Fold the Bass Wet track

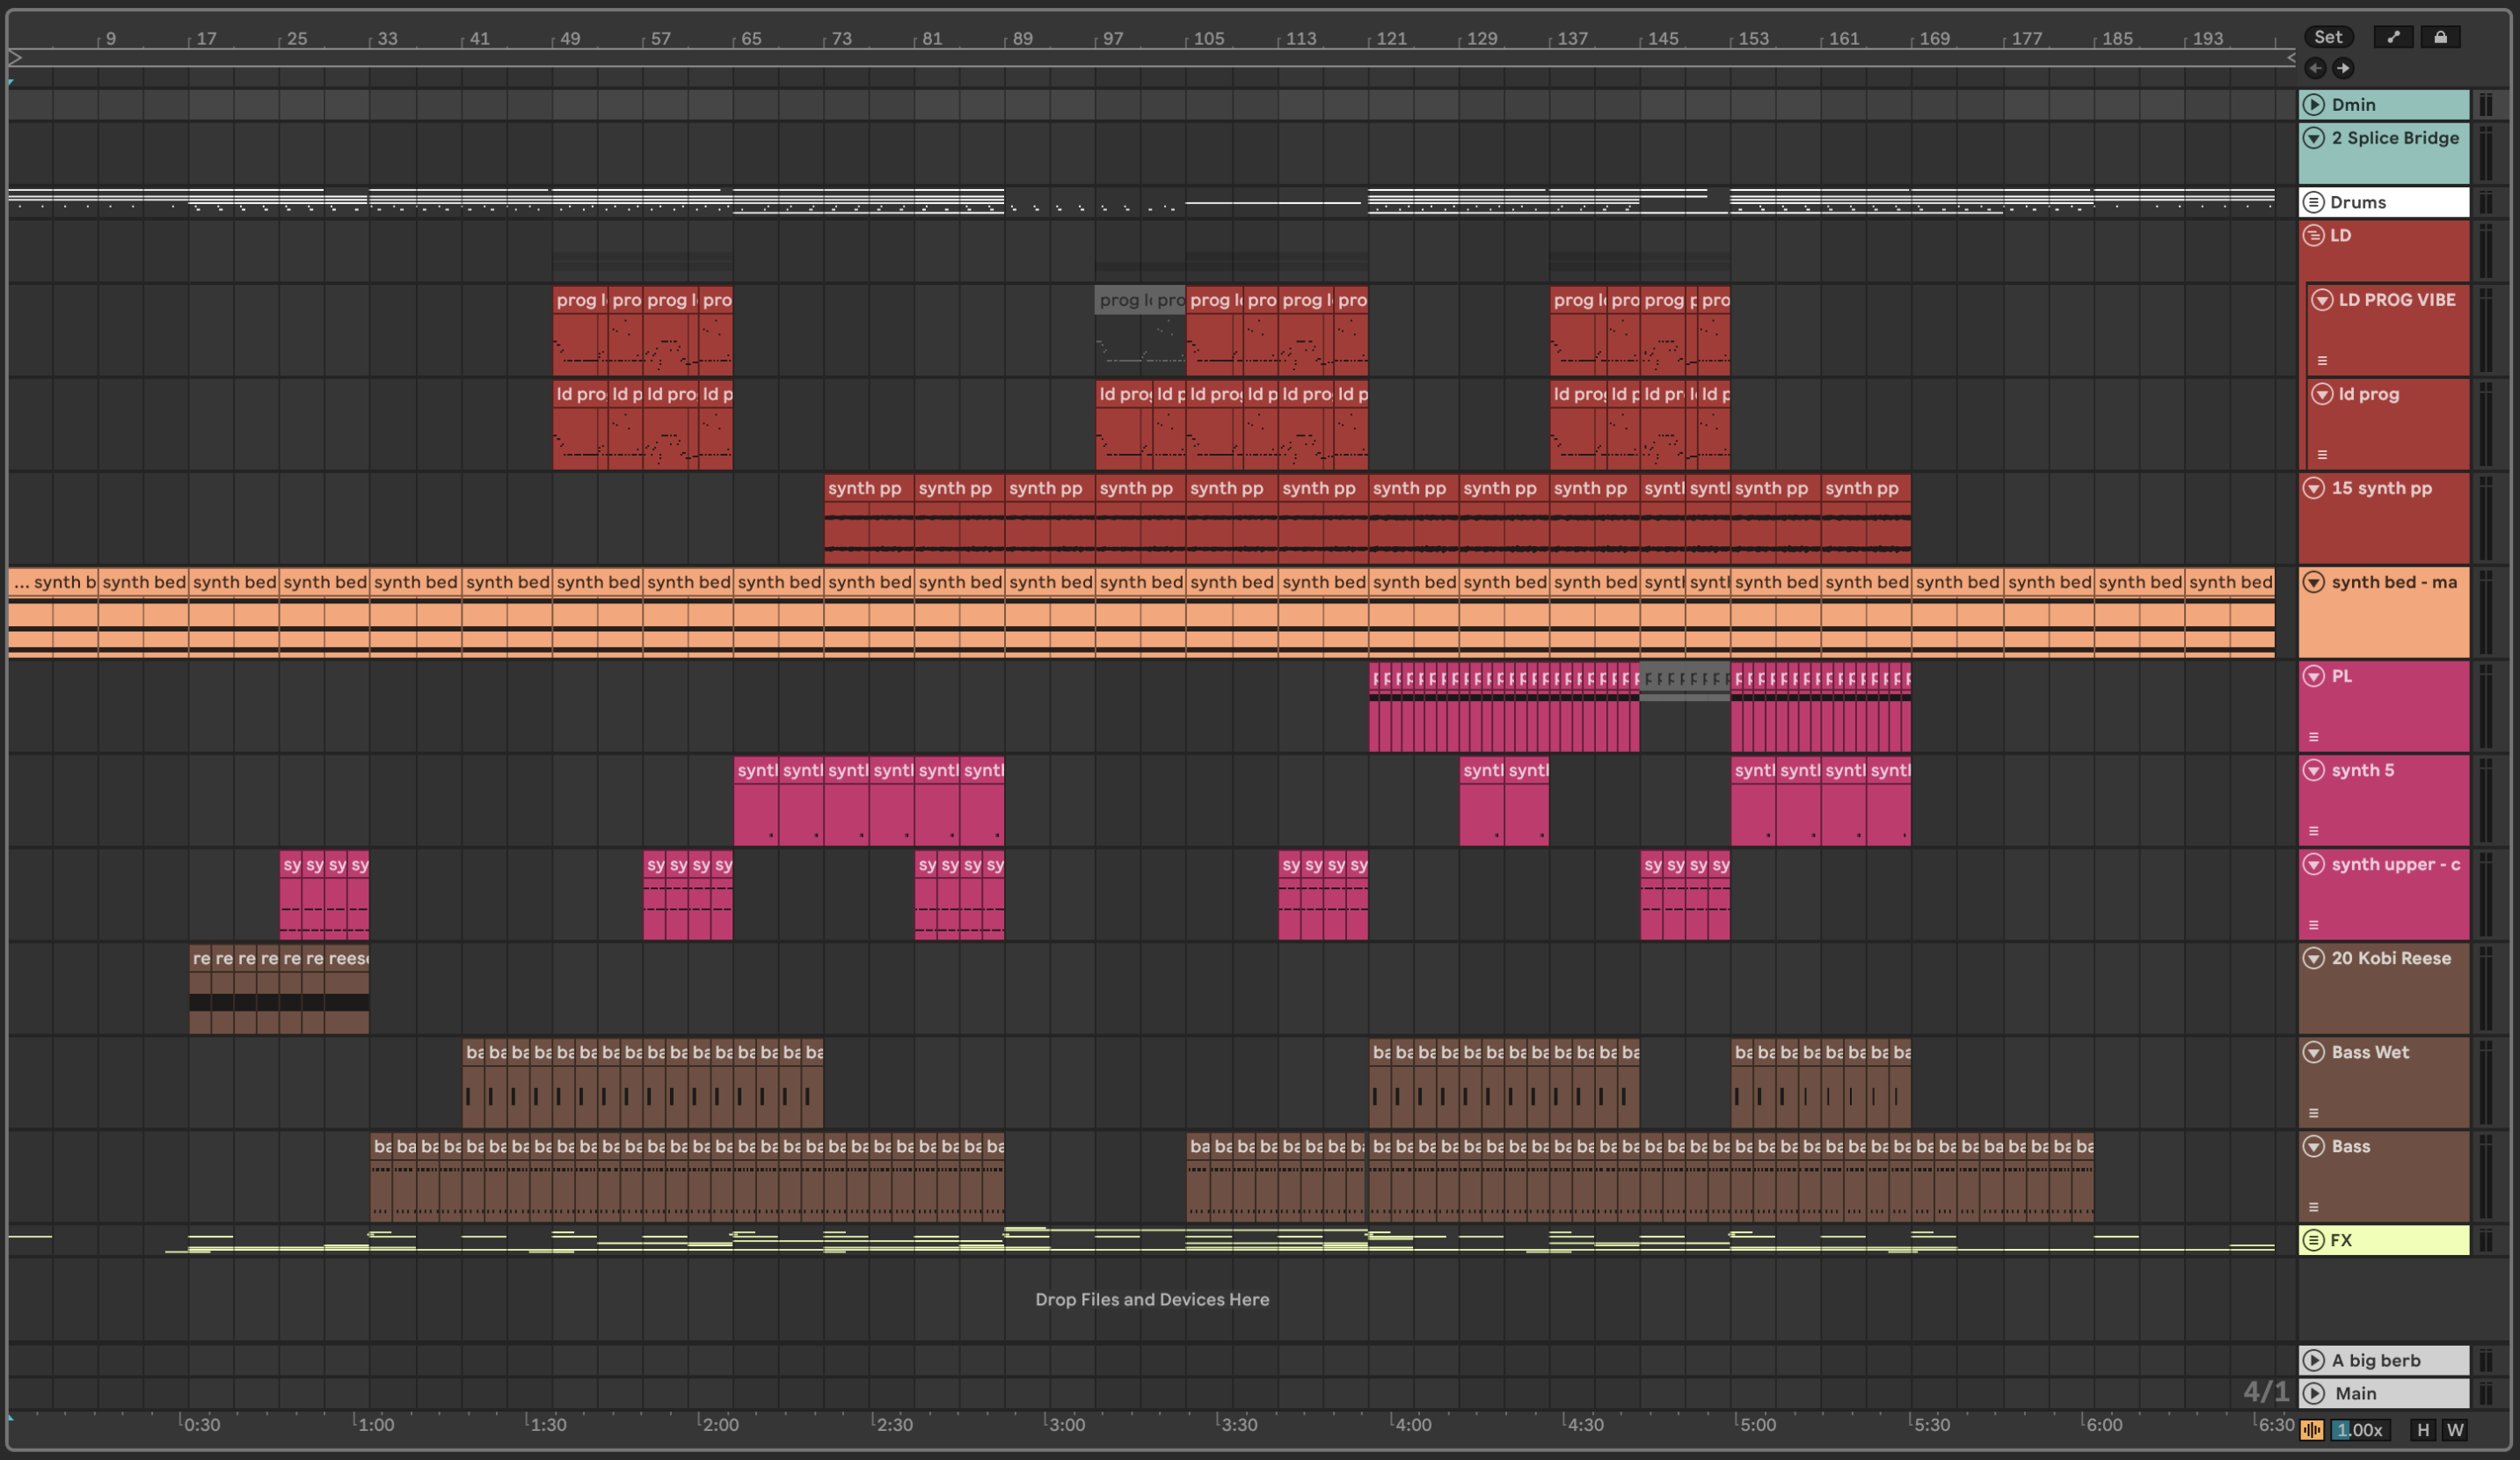pos(2313,1052)
